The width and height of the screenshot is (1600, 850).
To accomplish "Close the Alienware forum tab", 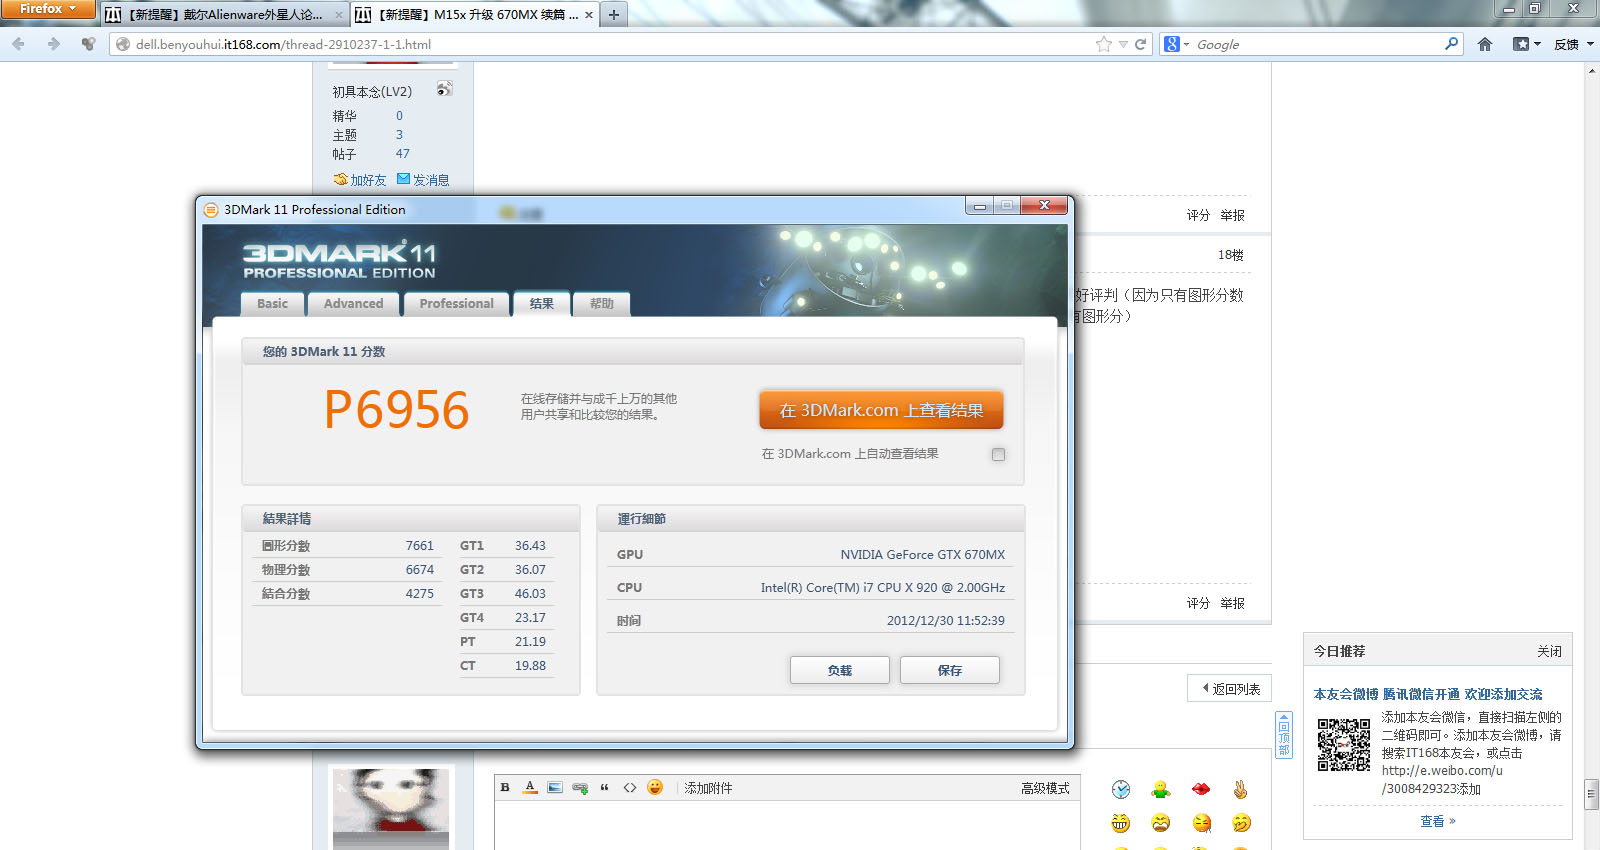I will pos(339,15).
